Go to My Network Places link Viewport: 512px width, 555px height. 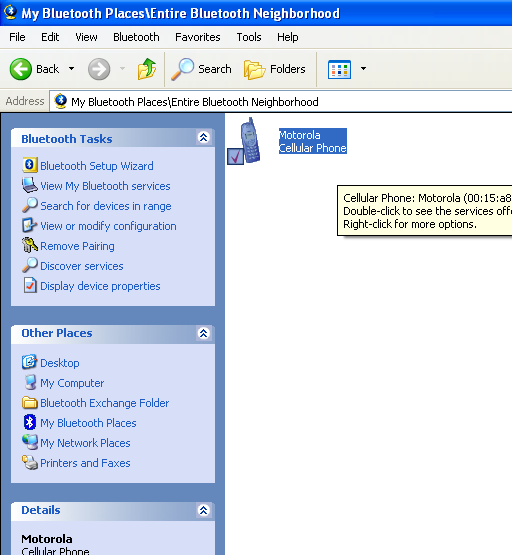click(x=85, y=443)
